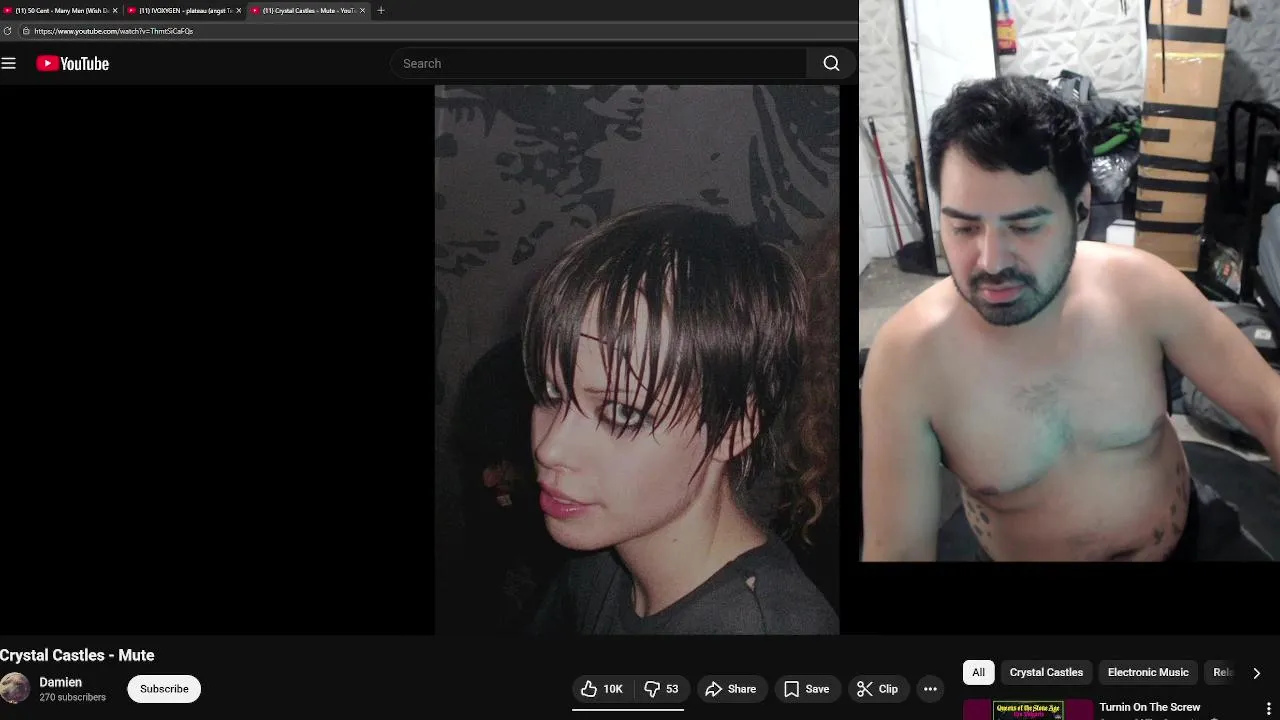Screen dimensions: 1280x720
Task: Show next filter chips with arrow
Action: [1256, 673]
